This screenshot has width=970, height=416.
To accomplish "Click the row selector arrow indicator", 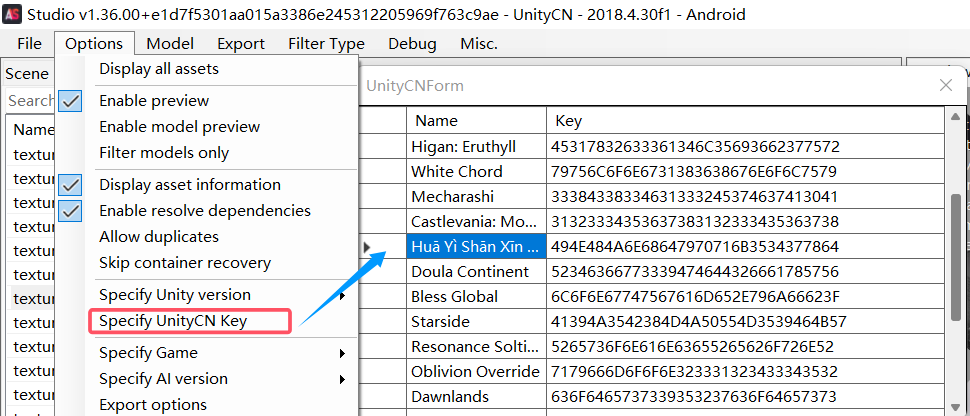I will click(x=368, y=246).
